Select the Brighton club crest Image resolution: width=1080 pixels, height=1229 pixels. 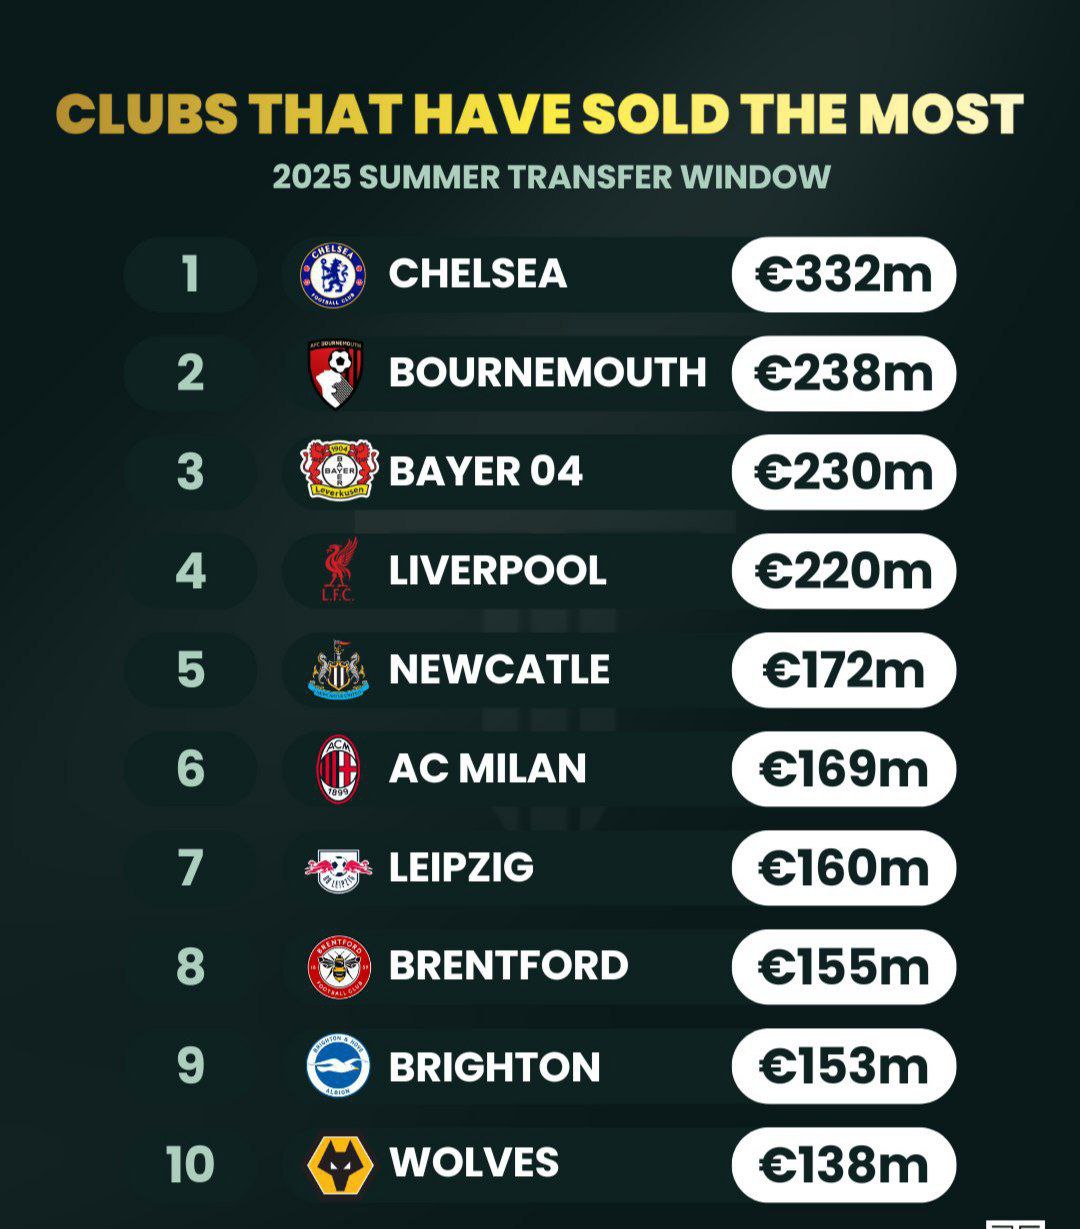pos(338,1066)
